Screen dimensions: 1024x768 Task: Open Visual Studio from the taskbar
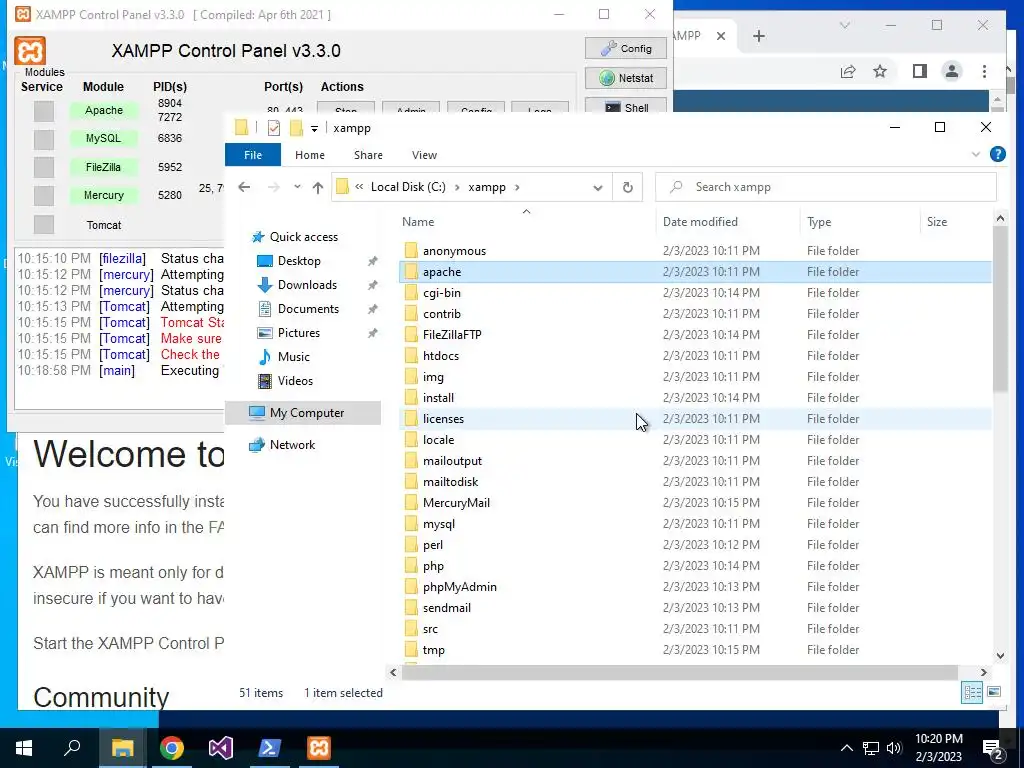pos(221,748)
